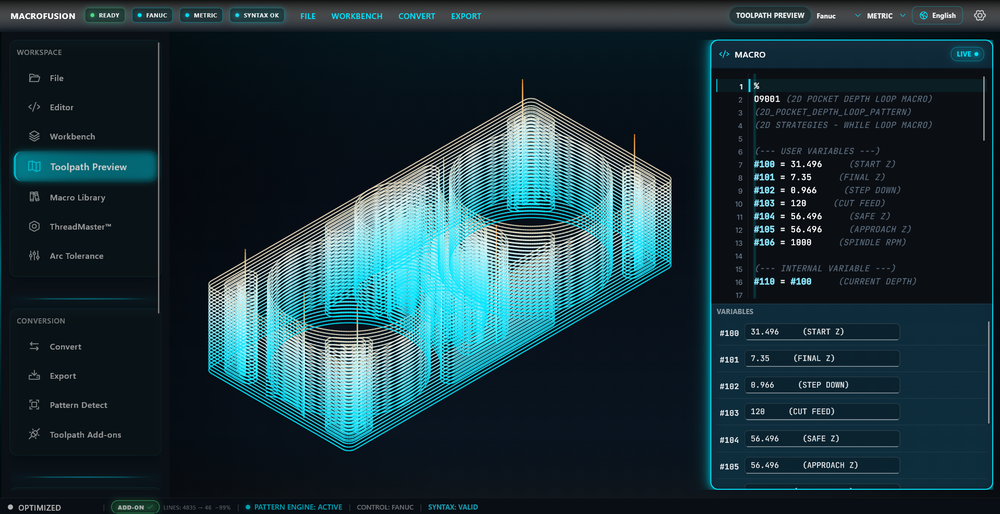
Task: Open the Arc Tolerance sliders icon
Action: pyautogui.click(x=34, y=256)
